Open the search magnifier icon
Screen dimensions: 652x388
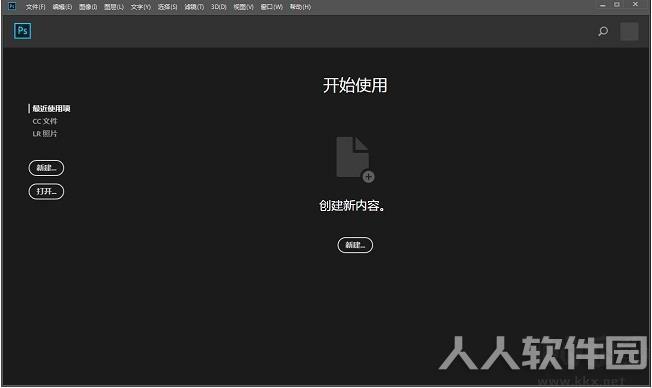(603, 31)
